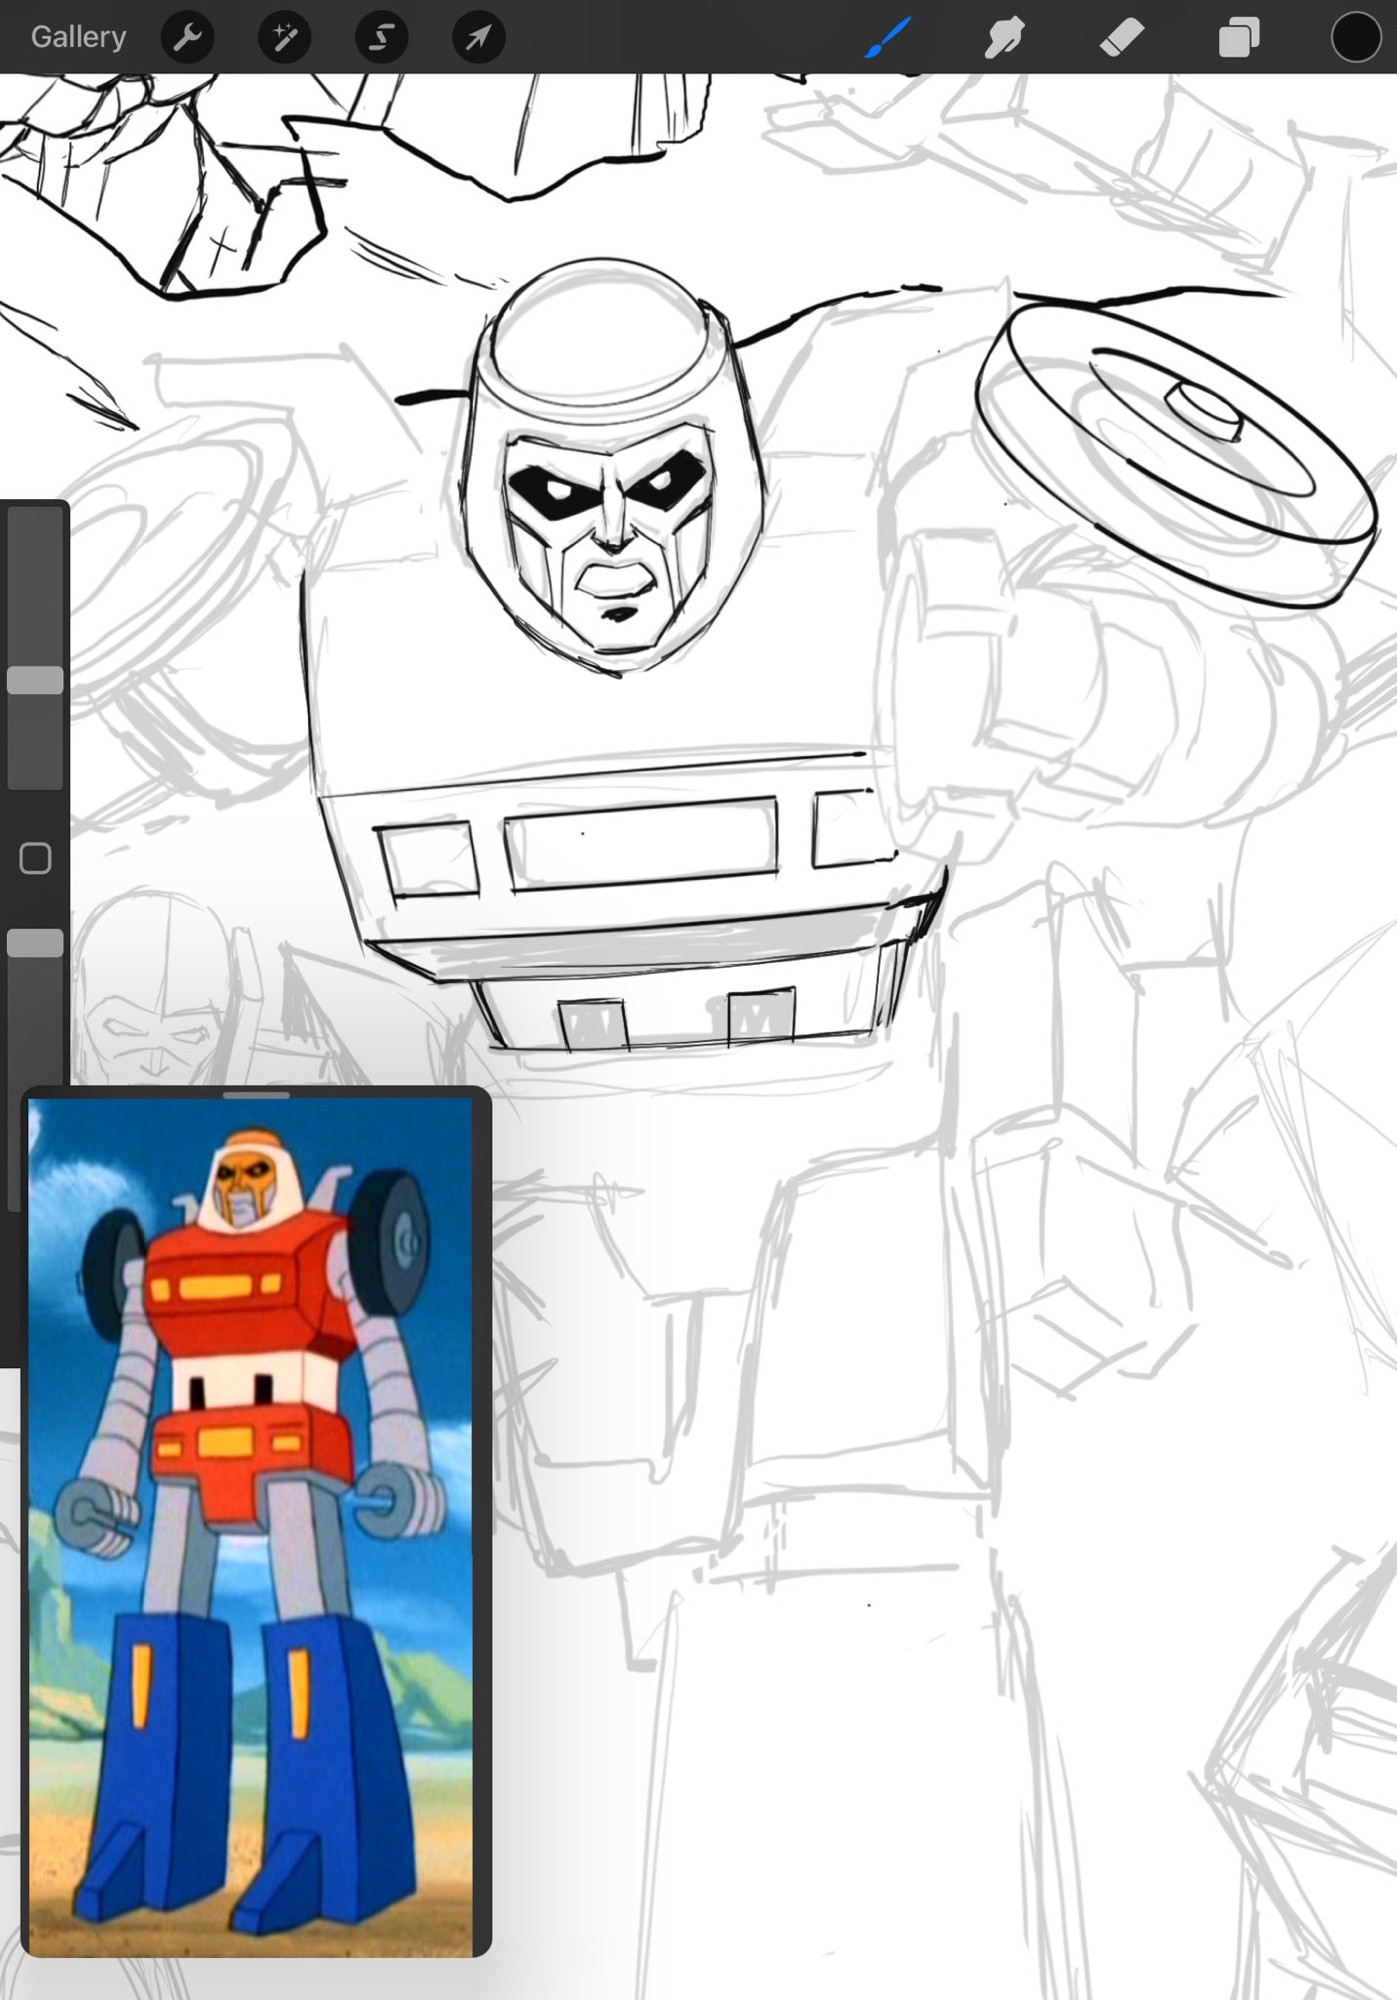Tap the domed helmet top on the sketch
The width and height of the screenshot is (1397, 2000).
pos(600,330)
